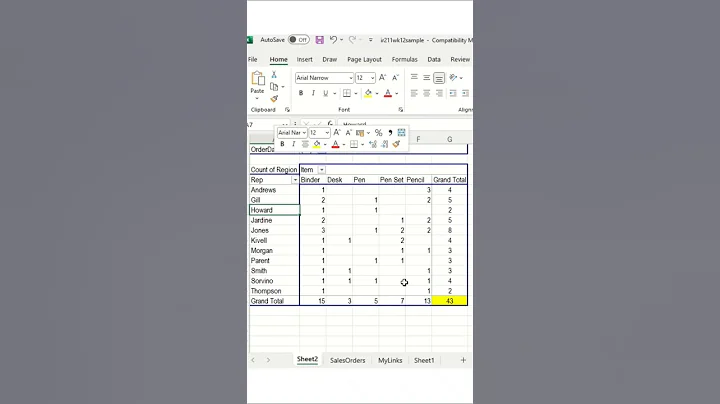Image resolution: width=720 pixels, height=404 pixels.
Task: Switch to the Formulas ribbon tab
Action: click(x=405, y=59)
